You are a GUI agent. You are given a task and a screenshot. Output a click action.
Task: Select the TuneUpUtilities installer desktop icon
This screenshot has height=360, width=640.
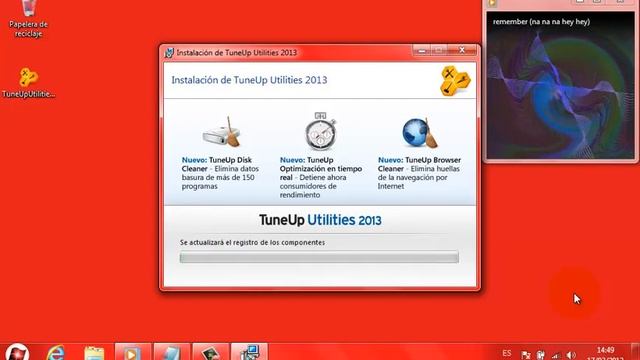click(28, 83)
